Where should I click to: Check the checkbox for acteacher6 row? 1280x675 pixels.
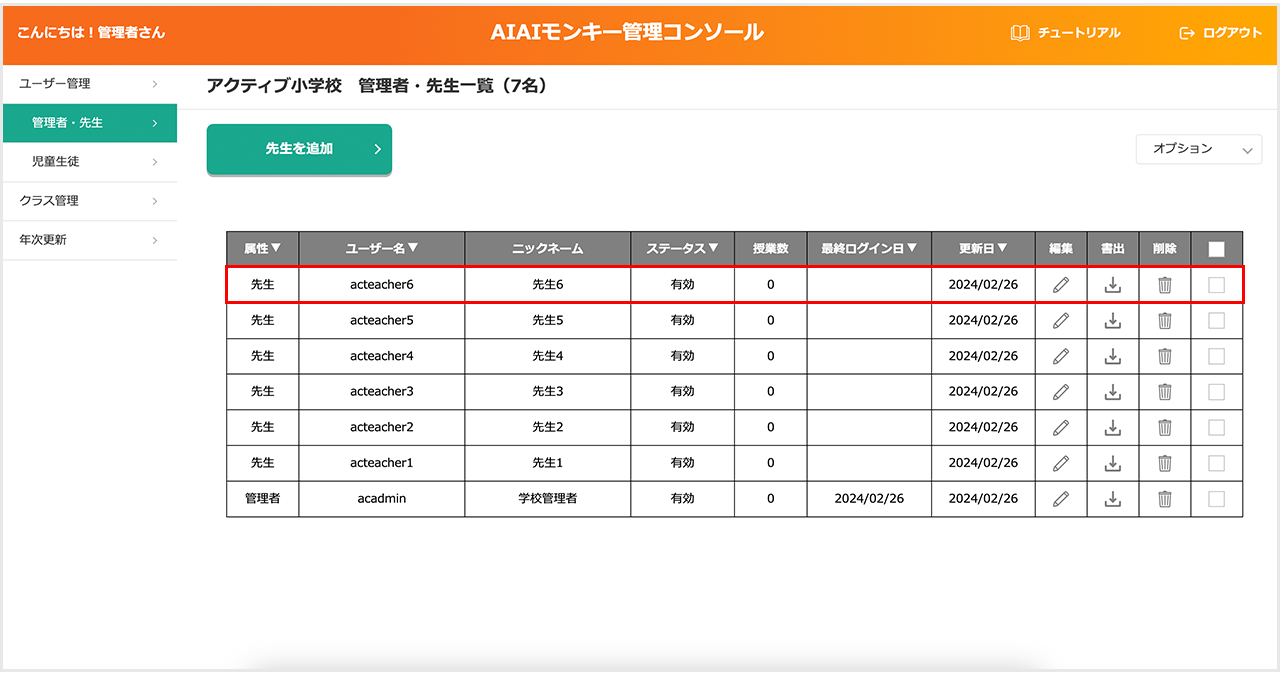[1216, 285]
